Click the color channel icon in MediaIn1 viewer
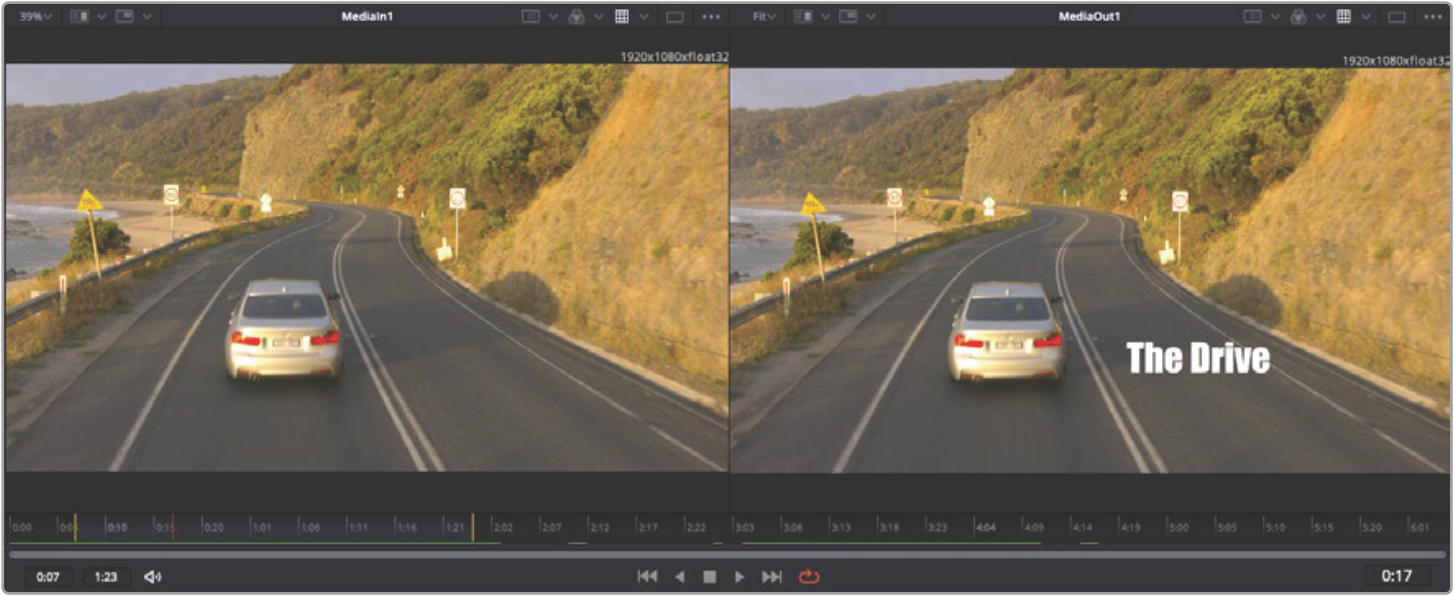1454x596 pixels. pyautogui.click(x=576, y=17)
